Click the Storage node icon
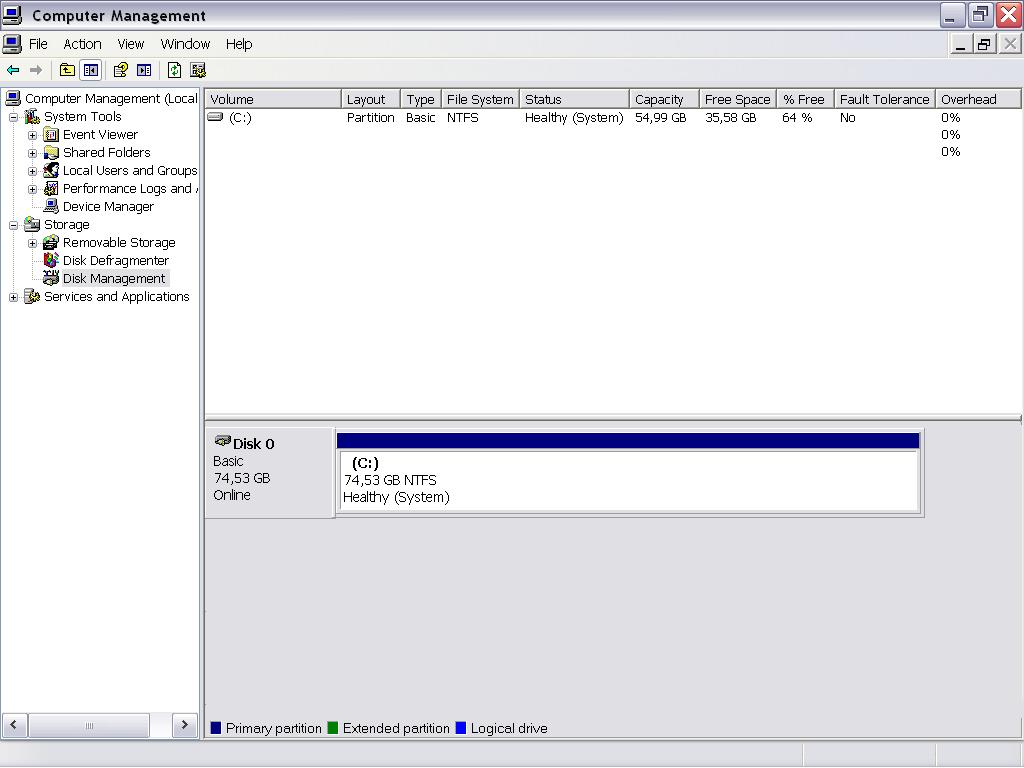 pos(32,225)
